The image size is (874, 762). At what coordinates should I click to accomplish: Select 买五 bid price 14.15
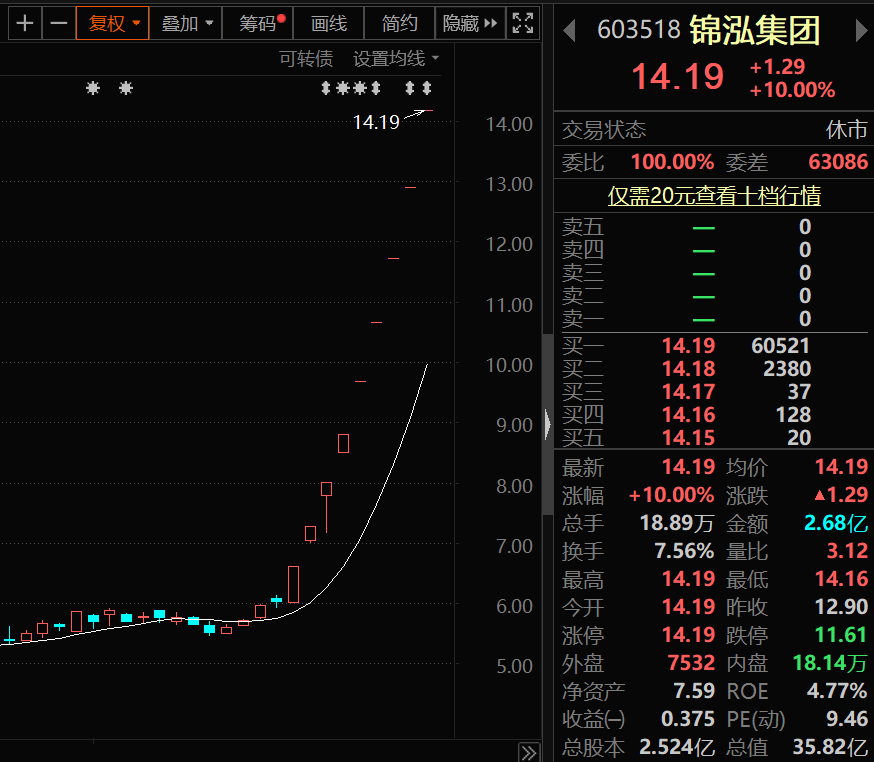pos(688,438)
